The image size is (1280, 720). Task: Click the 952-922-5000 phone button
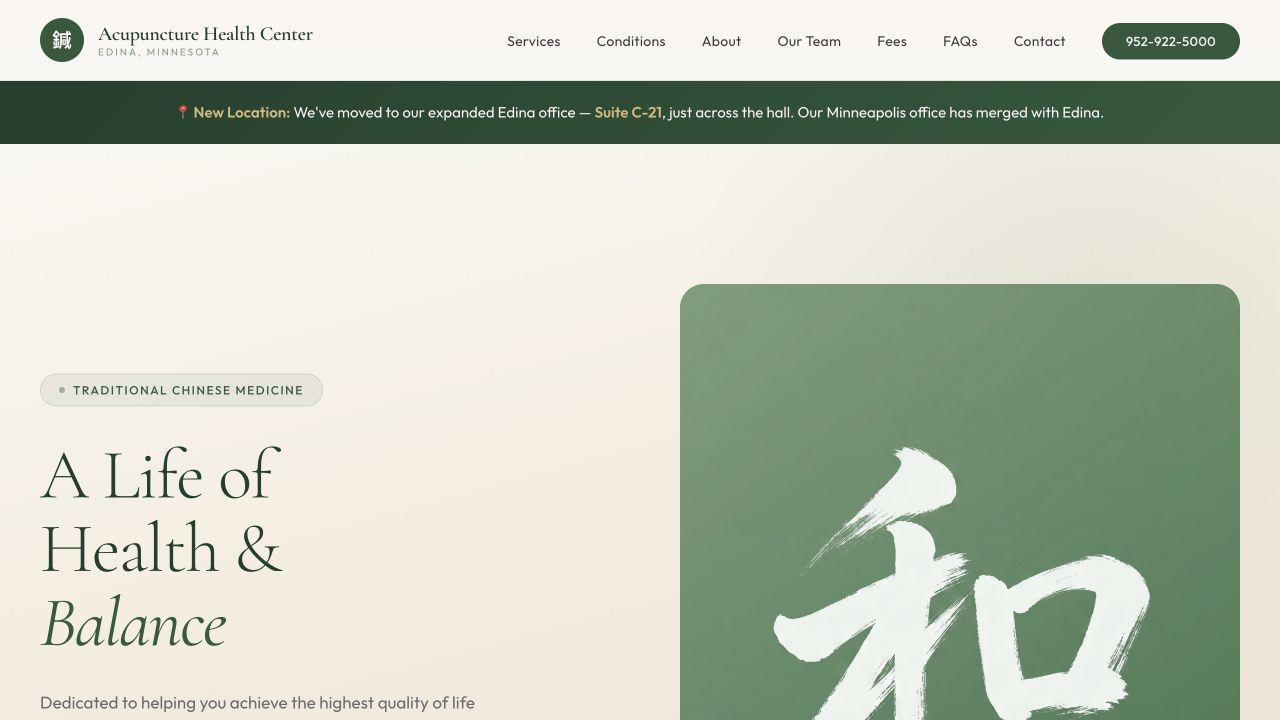1170,41
